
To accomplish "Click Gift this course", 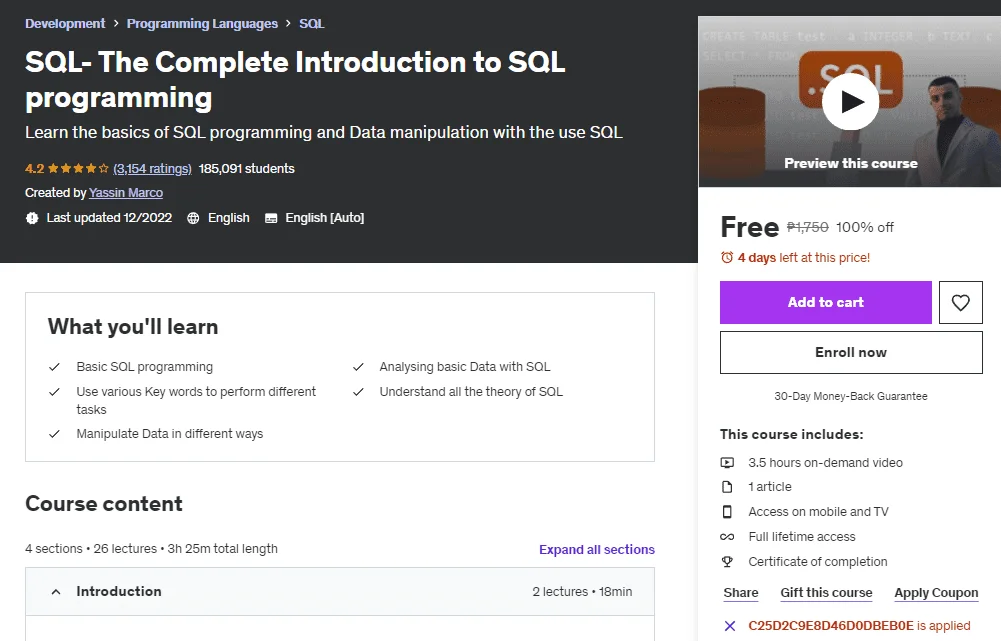I will pyautogui.click(x=826, y=592).
